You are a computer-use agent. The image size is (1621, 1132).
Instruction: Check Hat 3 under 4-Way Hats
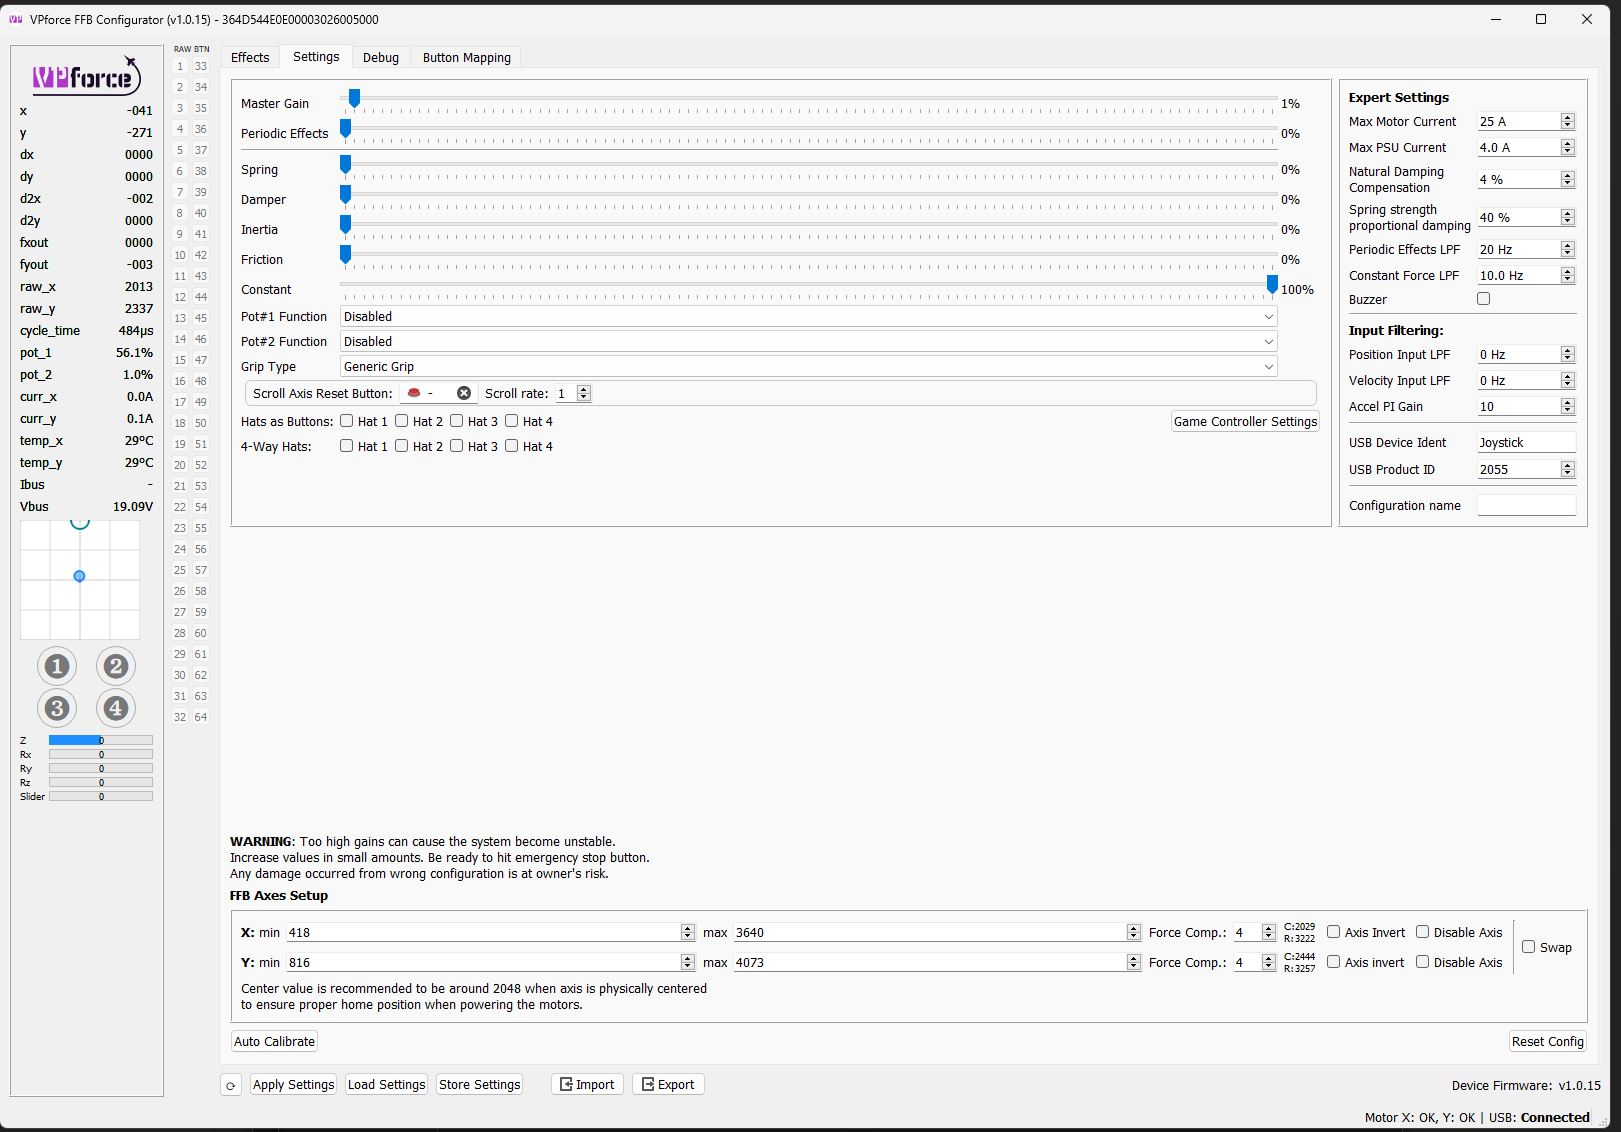(457, 446)
